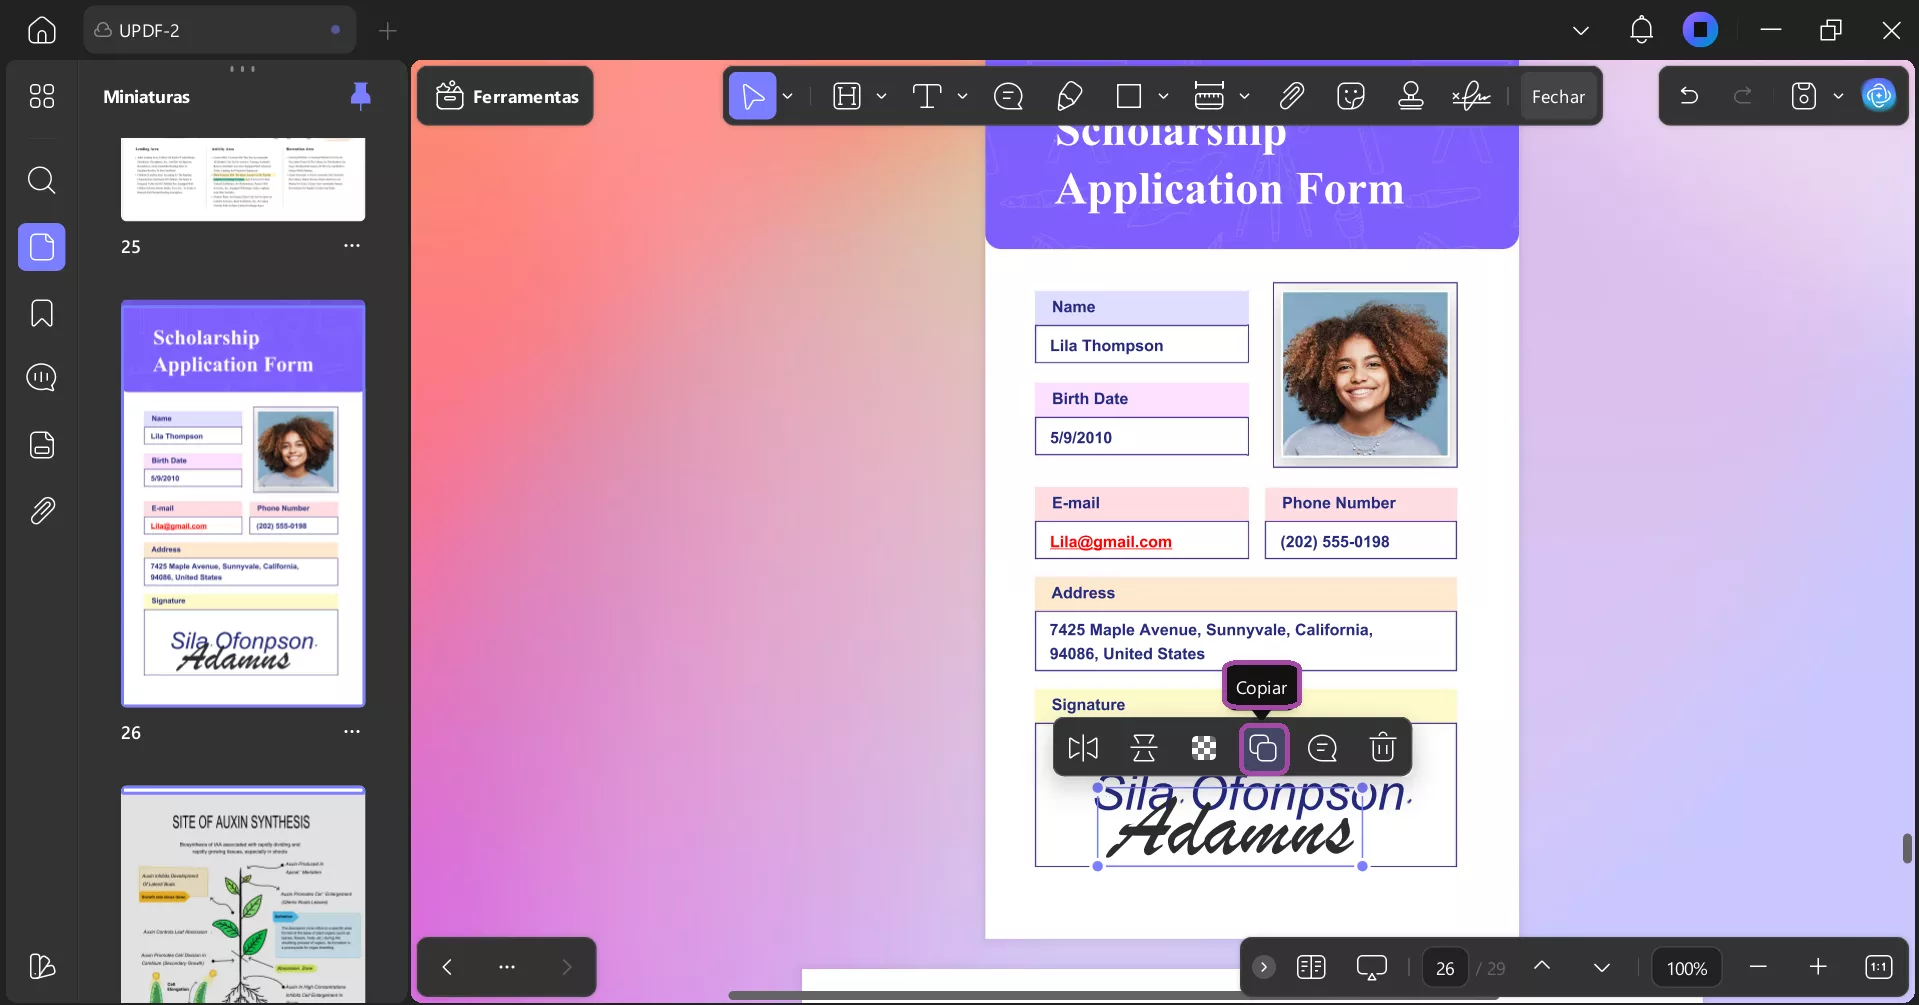
Task: Start slideshow presentation mode
Action: coord(1371,967)
